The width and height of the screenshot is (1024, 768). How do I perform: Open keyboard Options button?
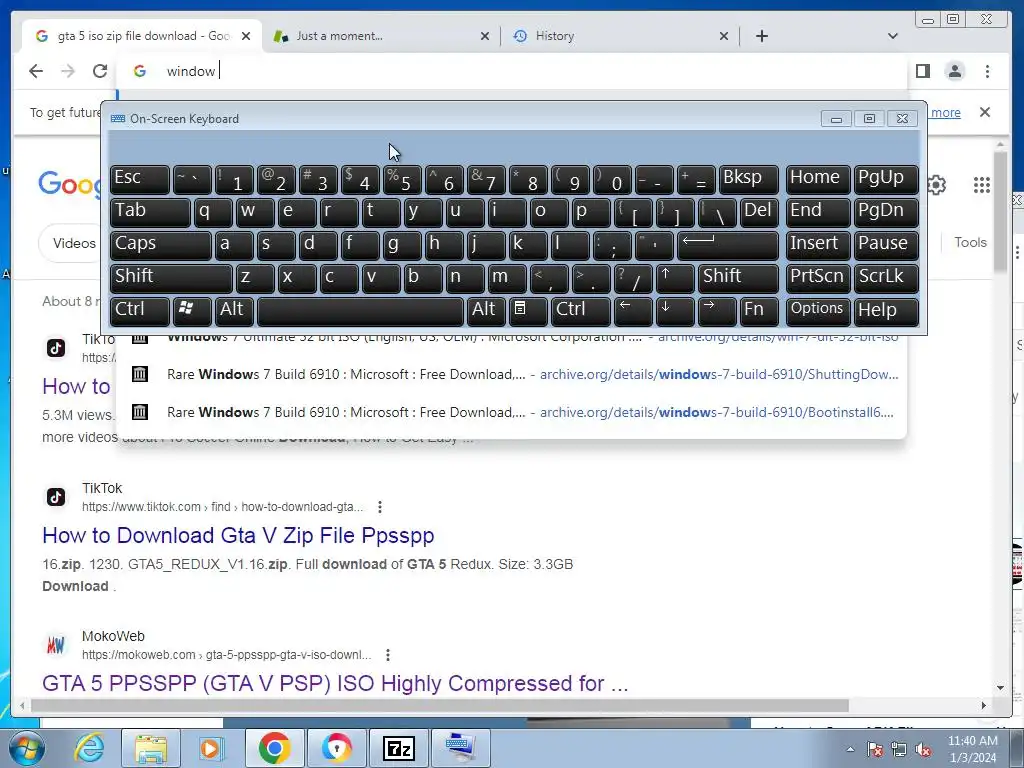click(x=818, y=311)
